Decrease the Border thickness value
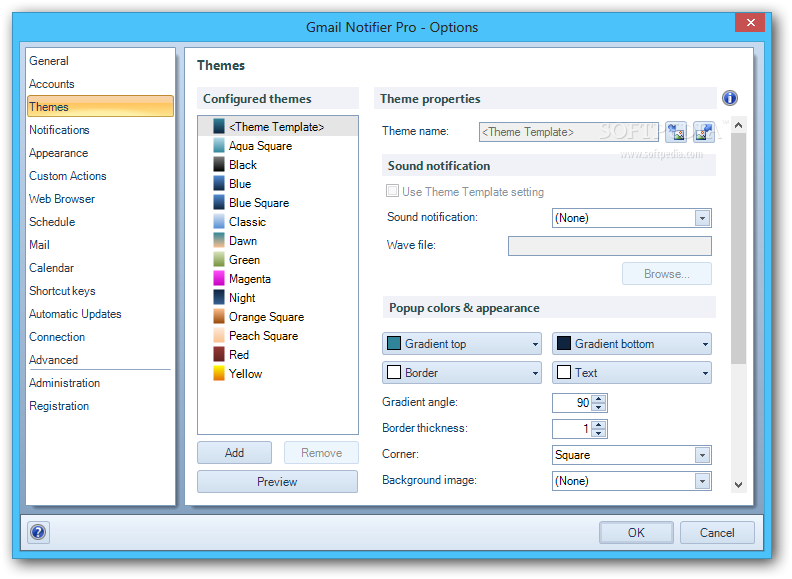The image size is (792, 579). pyautogui.click(x=599, y=433)
